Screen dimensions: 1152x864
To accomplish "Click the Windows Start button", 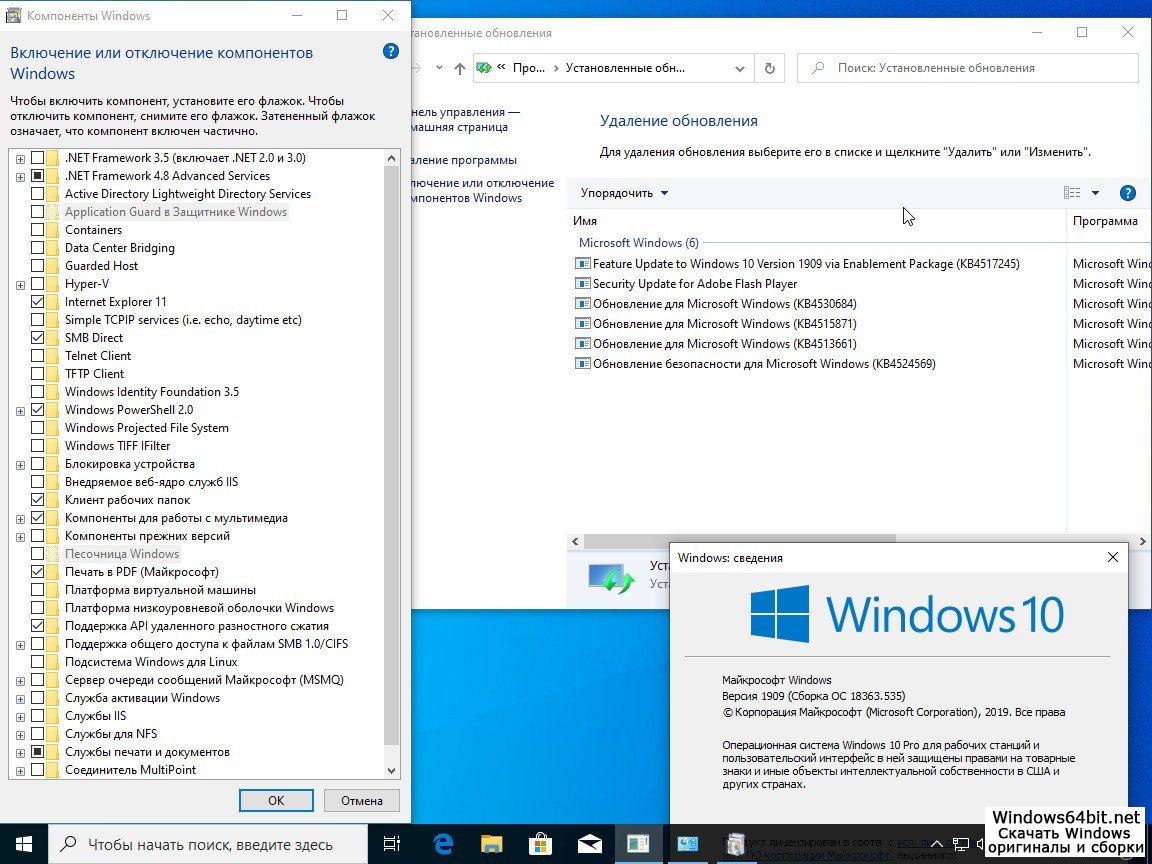I will coord(24,843).
